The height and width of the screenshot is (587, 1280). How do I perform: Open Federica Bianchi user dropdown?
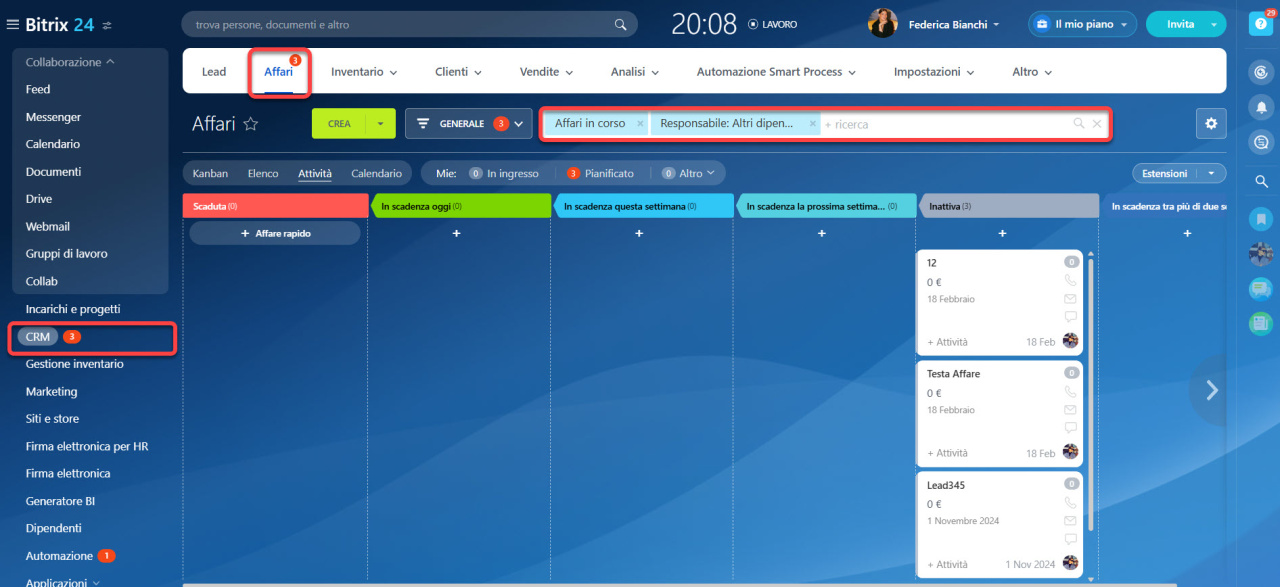pyautogui.click(x=954, y=24)
